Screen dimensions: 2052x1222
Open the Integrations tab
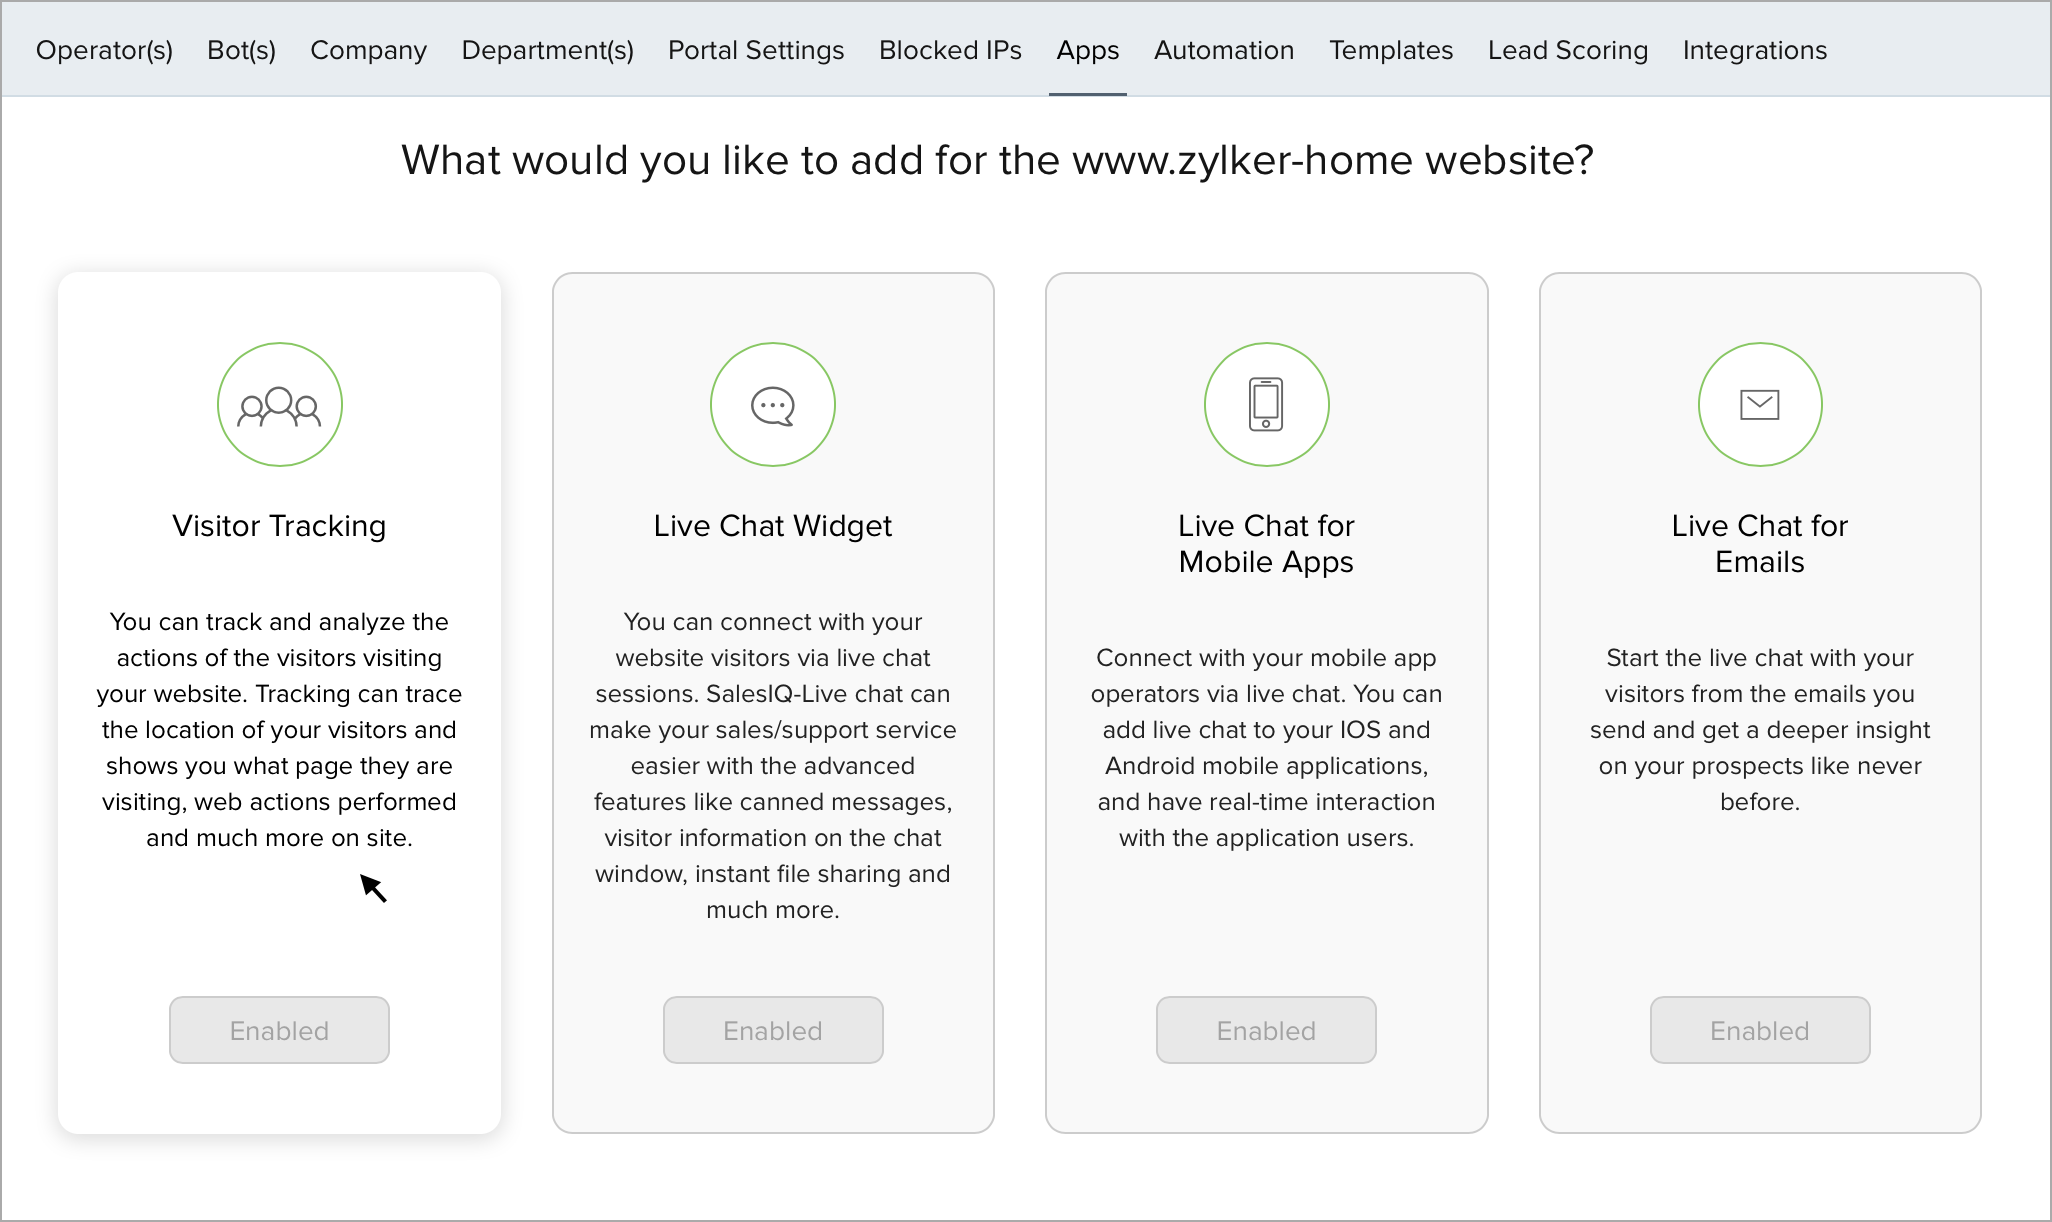1755,50
